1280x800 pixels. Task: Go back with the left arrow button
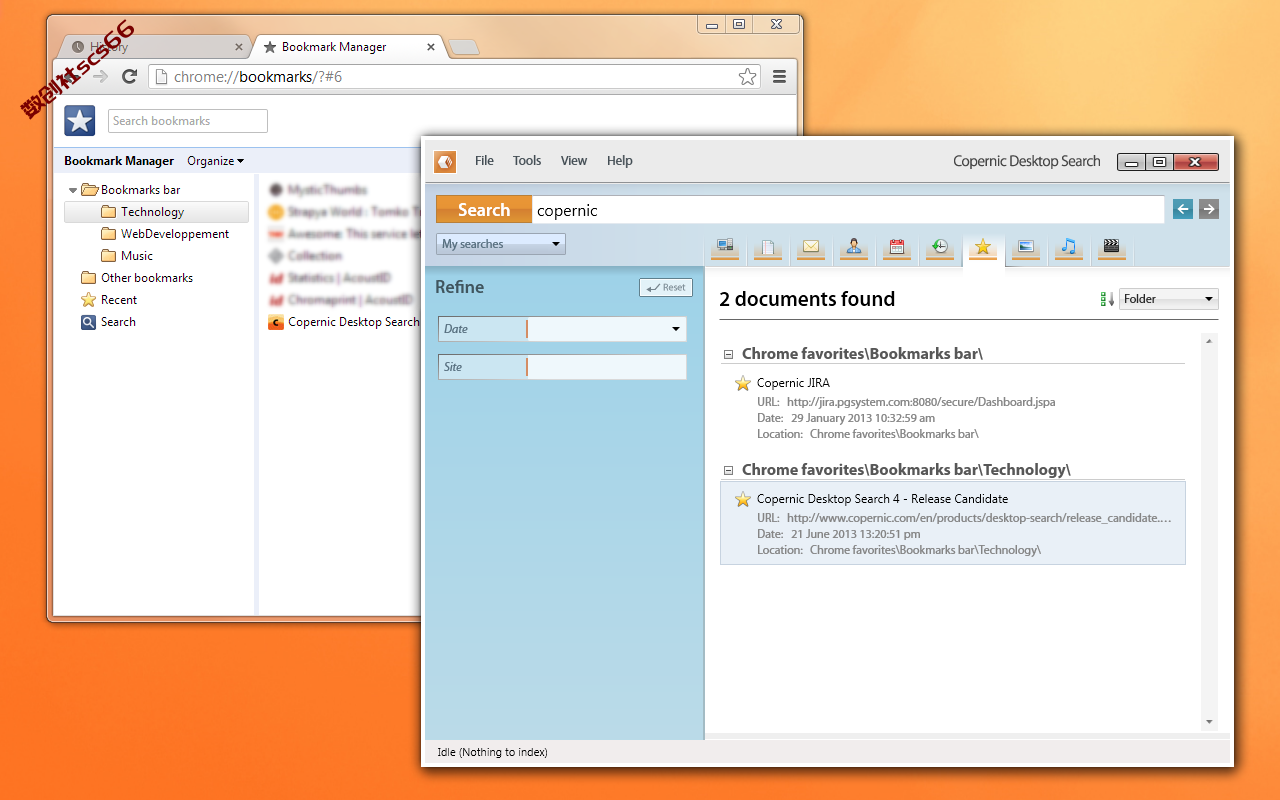1183,209
